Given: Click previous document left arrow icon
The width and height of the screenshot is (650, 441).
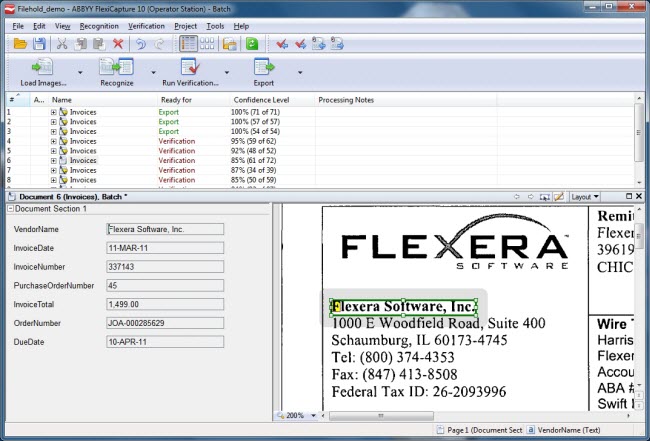Looking at the screenshot, I should click(x=517, y=197).
